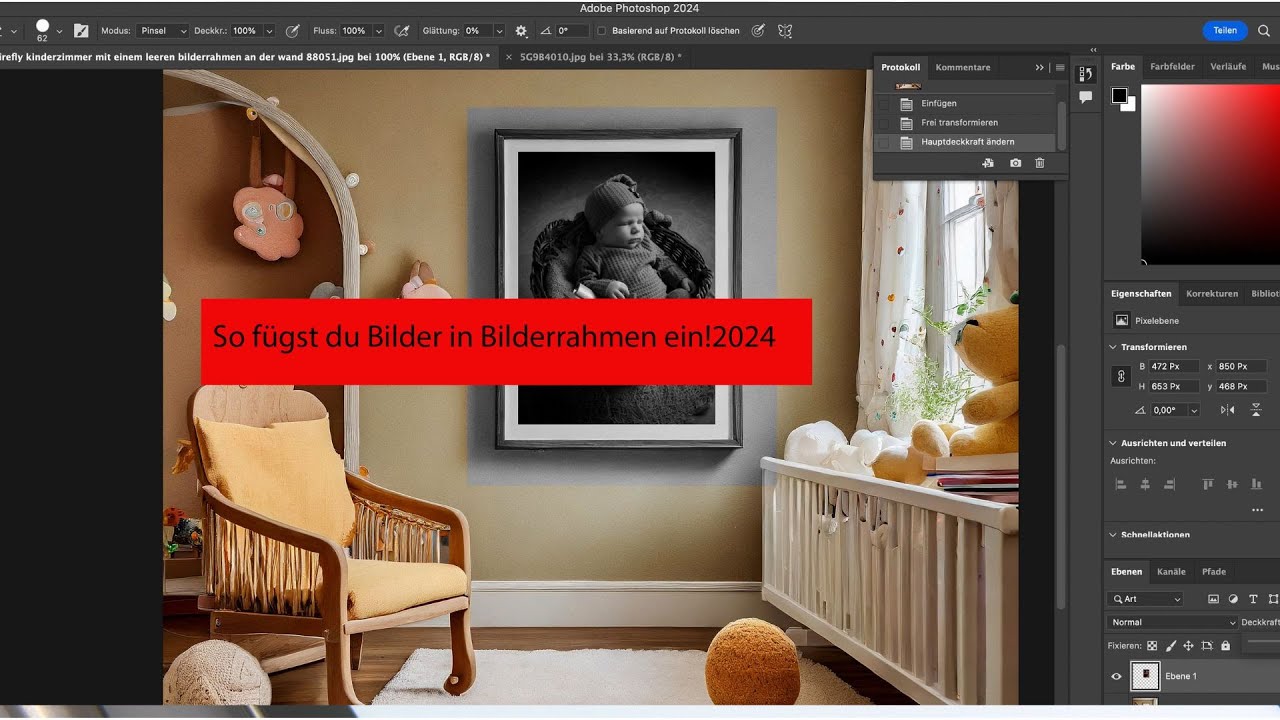Check 'Basierend auf Protokoll löschen' checkbox
The image size is (1280, 720).
[x=602, y=31]
